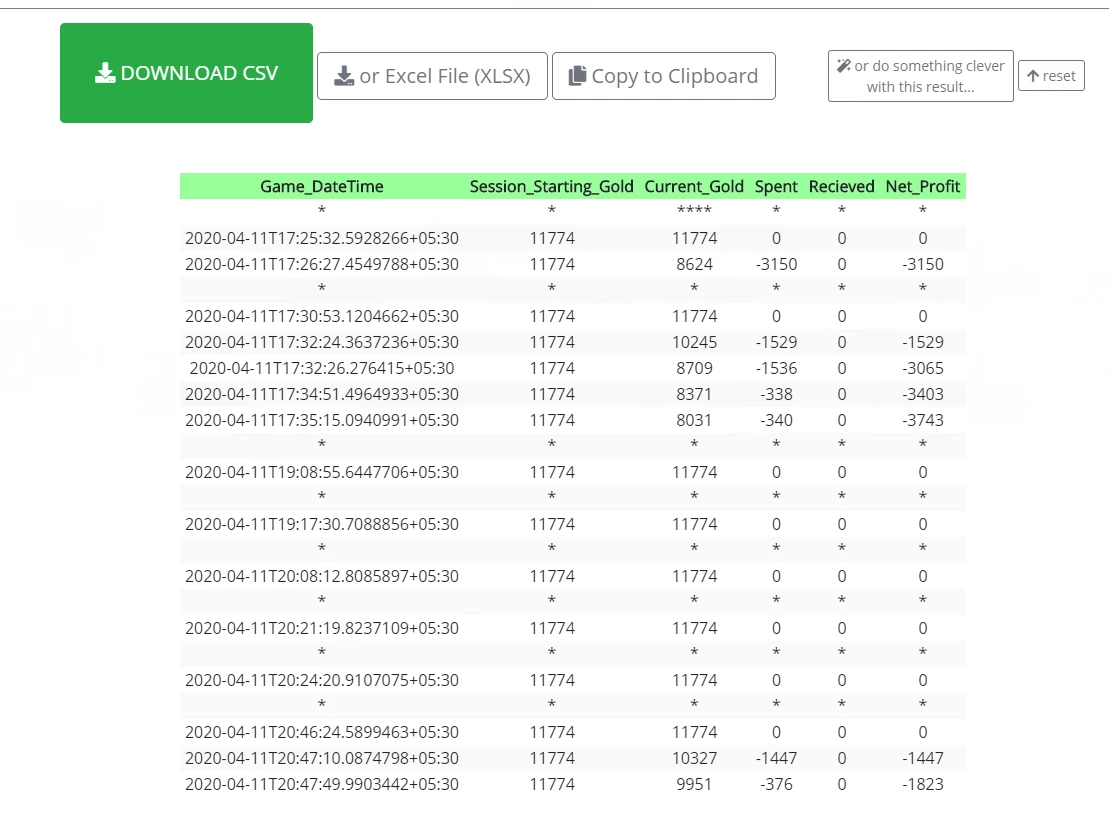Click the up arrow icon on reset

(x=1033, y=76)
